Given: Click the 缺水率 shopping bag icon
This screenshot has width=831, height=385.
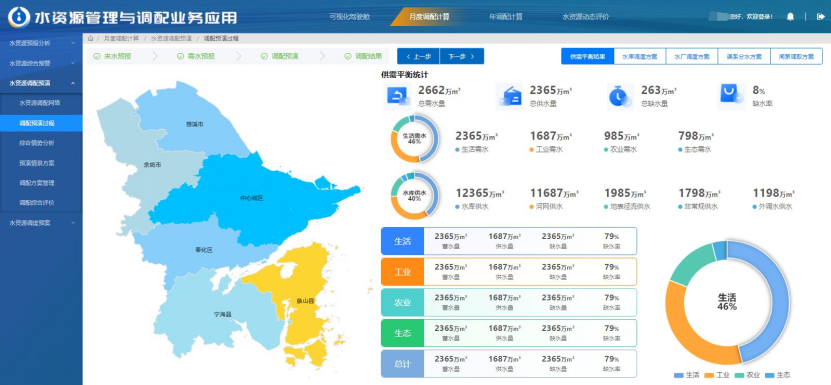Looking at the screenshot, I should 731,97.
